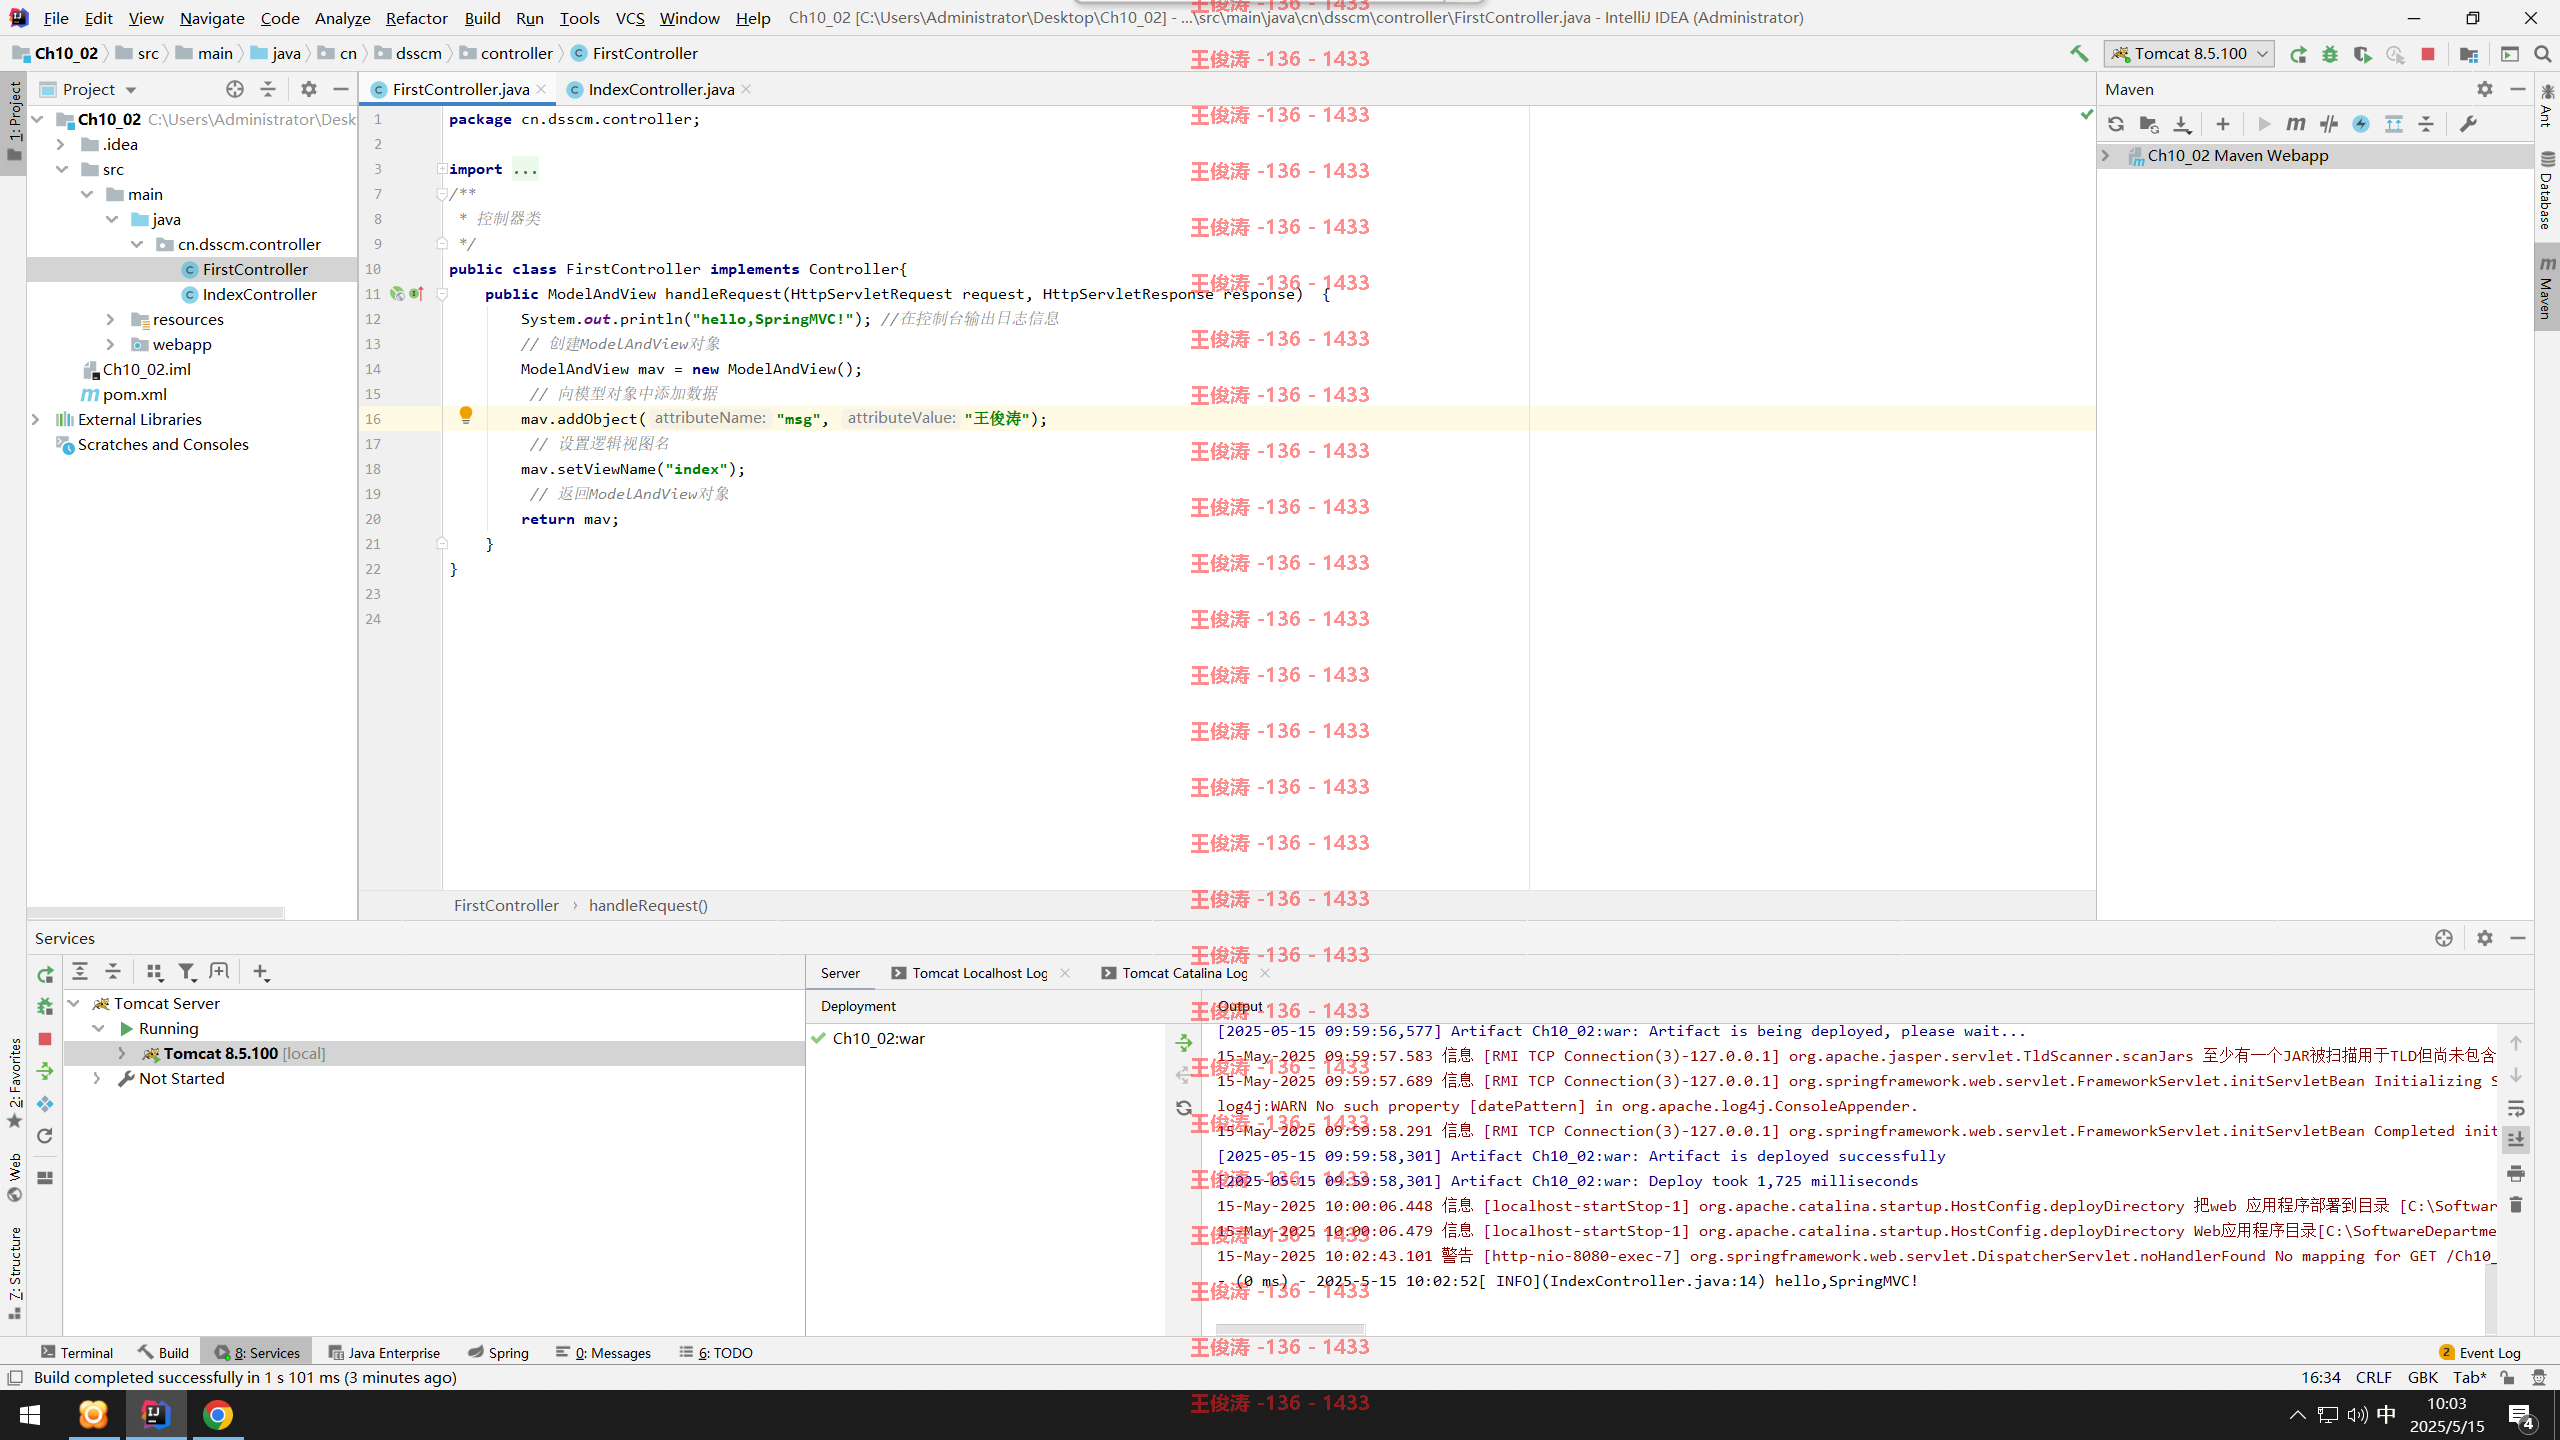Image resolution: width=2560 pixels, height=1440 pixels.
Task: Stop the server from Services side toolbar
Action: click(x=45, y=1039)
